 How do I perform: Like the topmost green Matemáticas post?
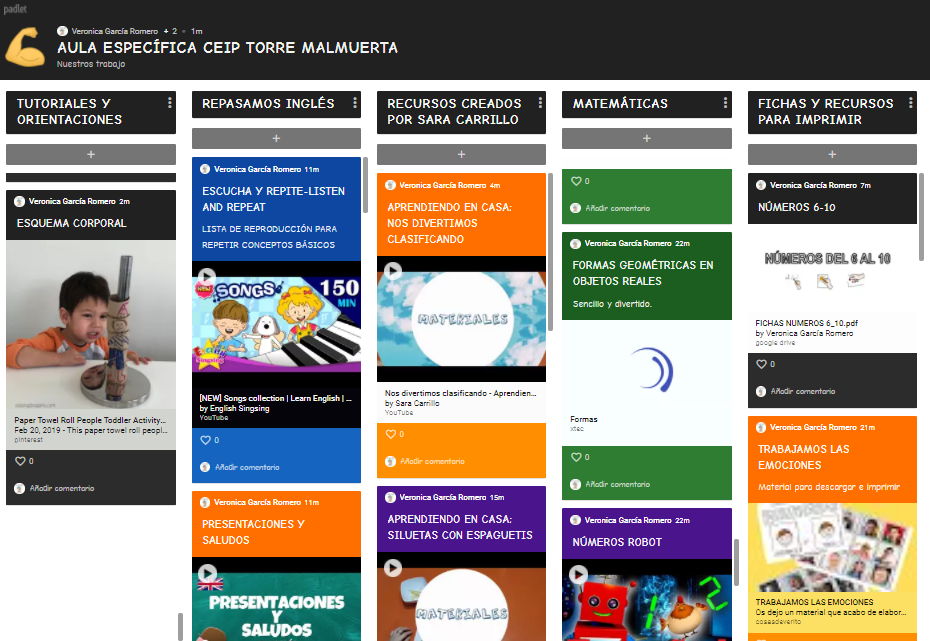click(x=576, y=181)
